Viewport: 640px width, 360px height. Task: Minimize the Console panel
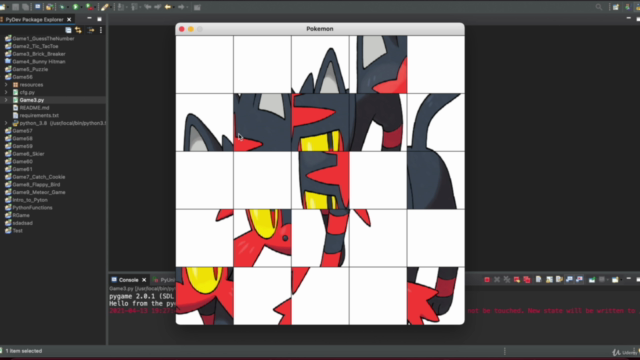[629, 278]
